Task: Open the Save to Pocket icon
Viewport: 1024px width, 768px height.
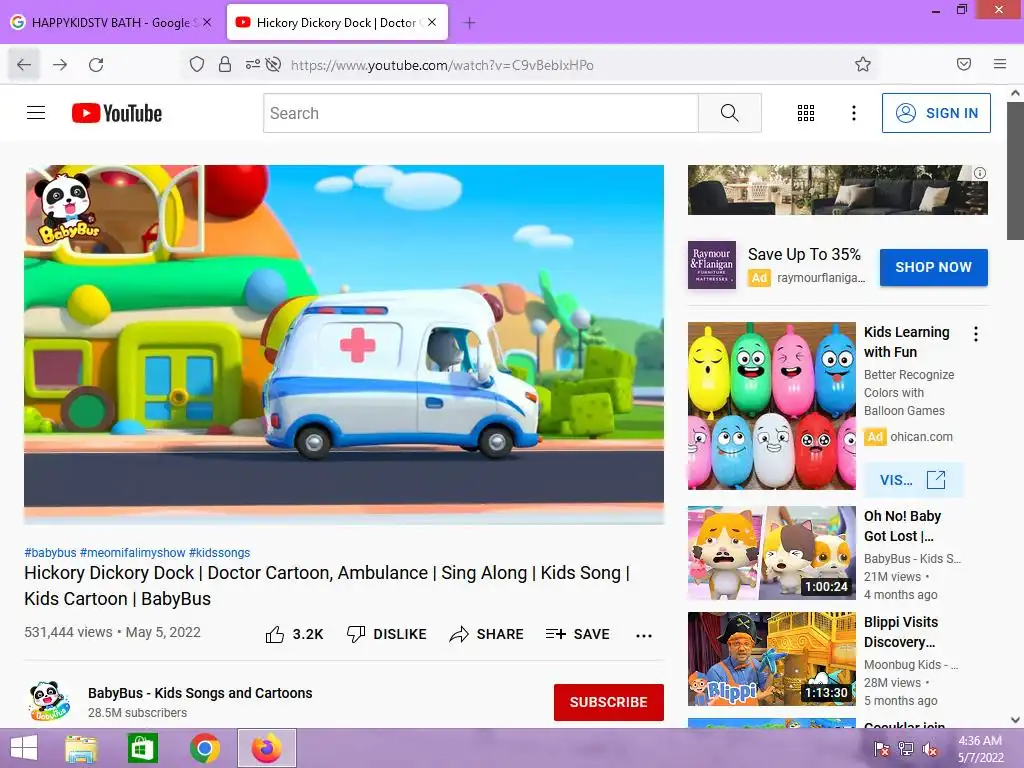Action: click(964, 64)
